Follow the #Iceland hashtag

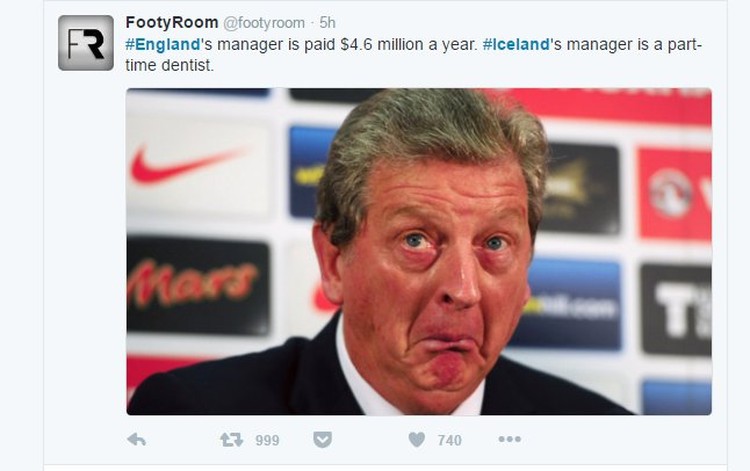[x=516, y=44]
